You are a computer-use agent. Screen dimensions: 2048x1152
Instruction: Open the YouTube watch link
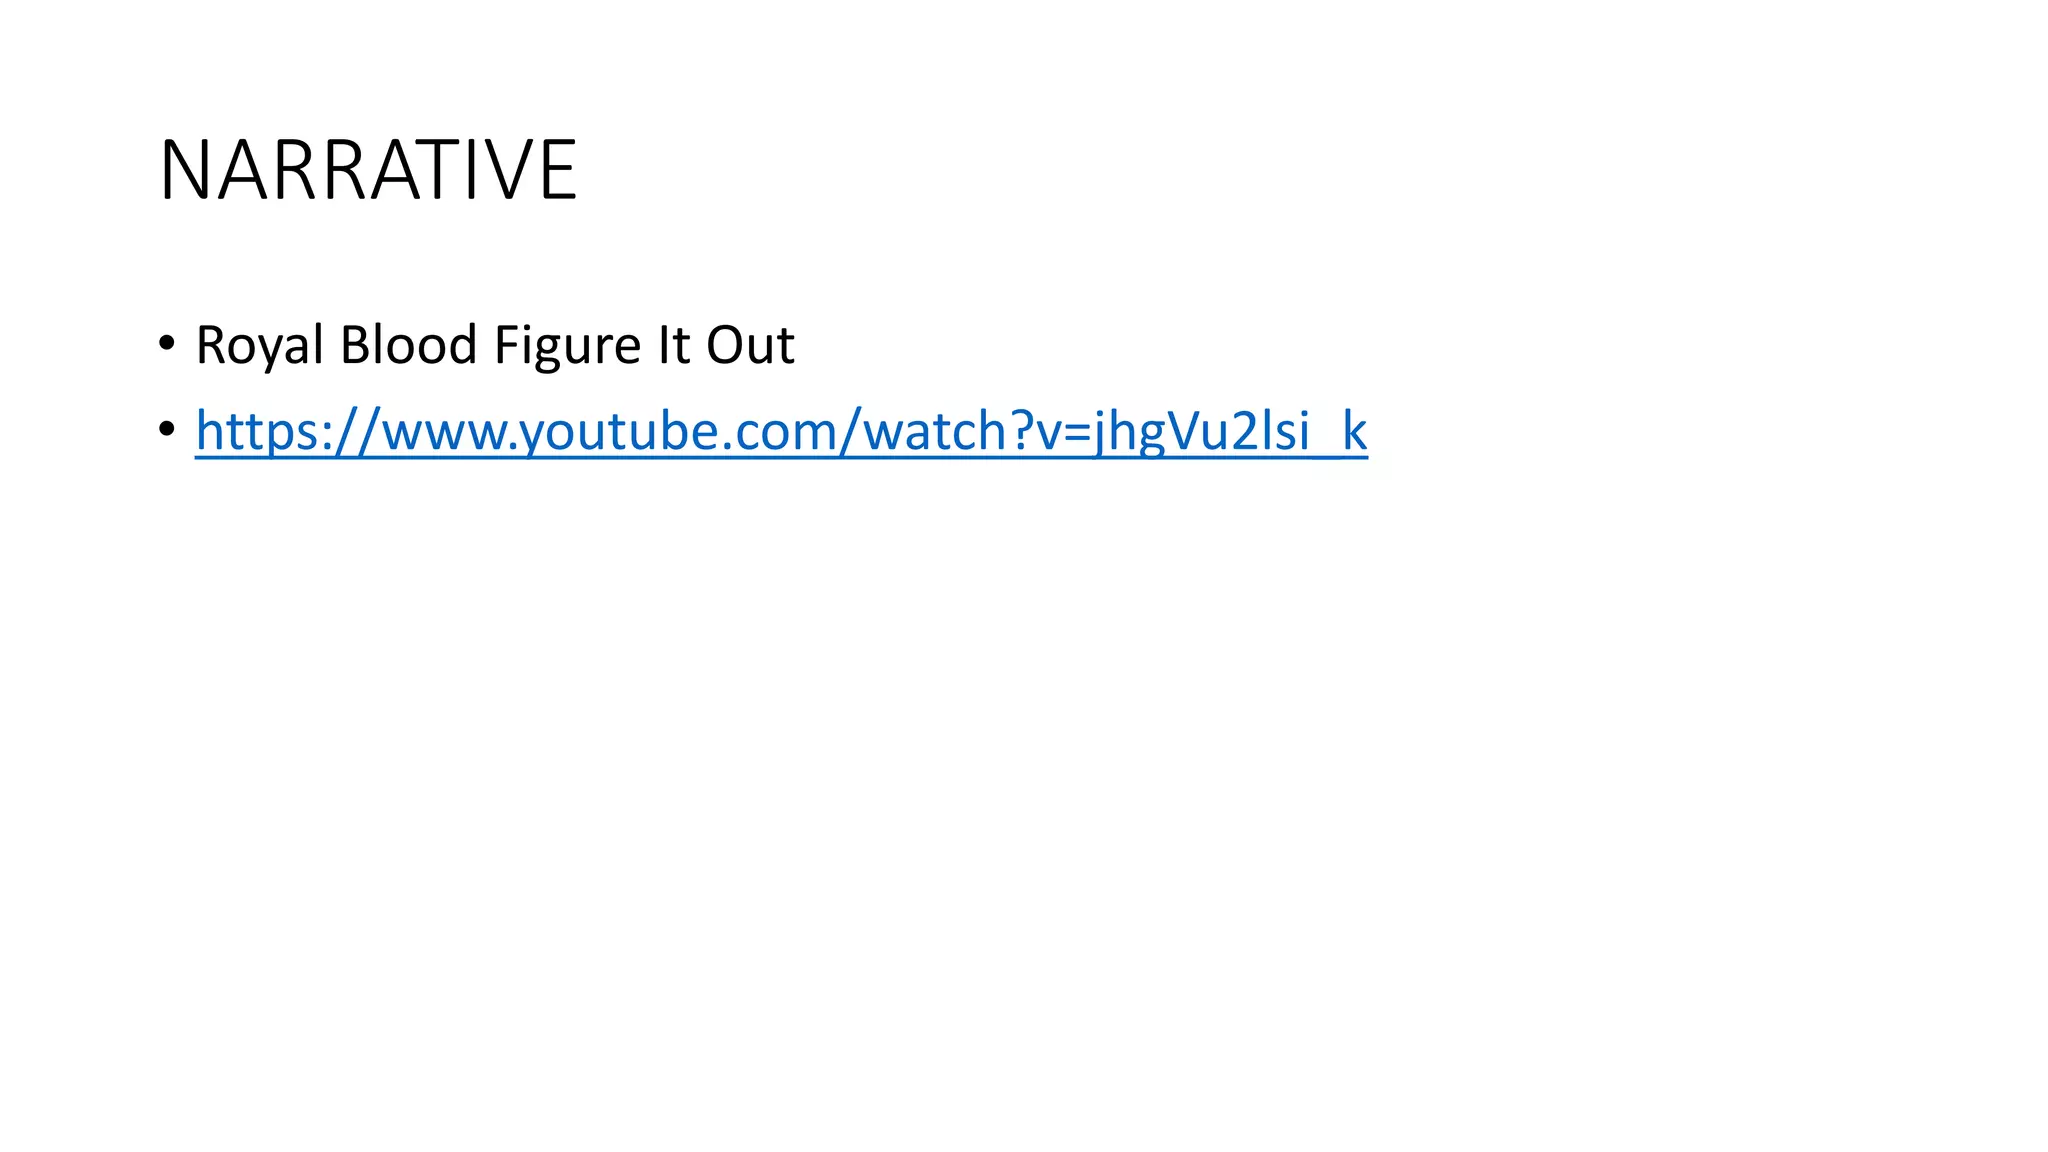point(781,431)
